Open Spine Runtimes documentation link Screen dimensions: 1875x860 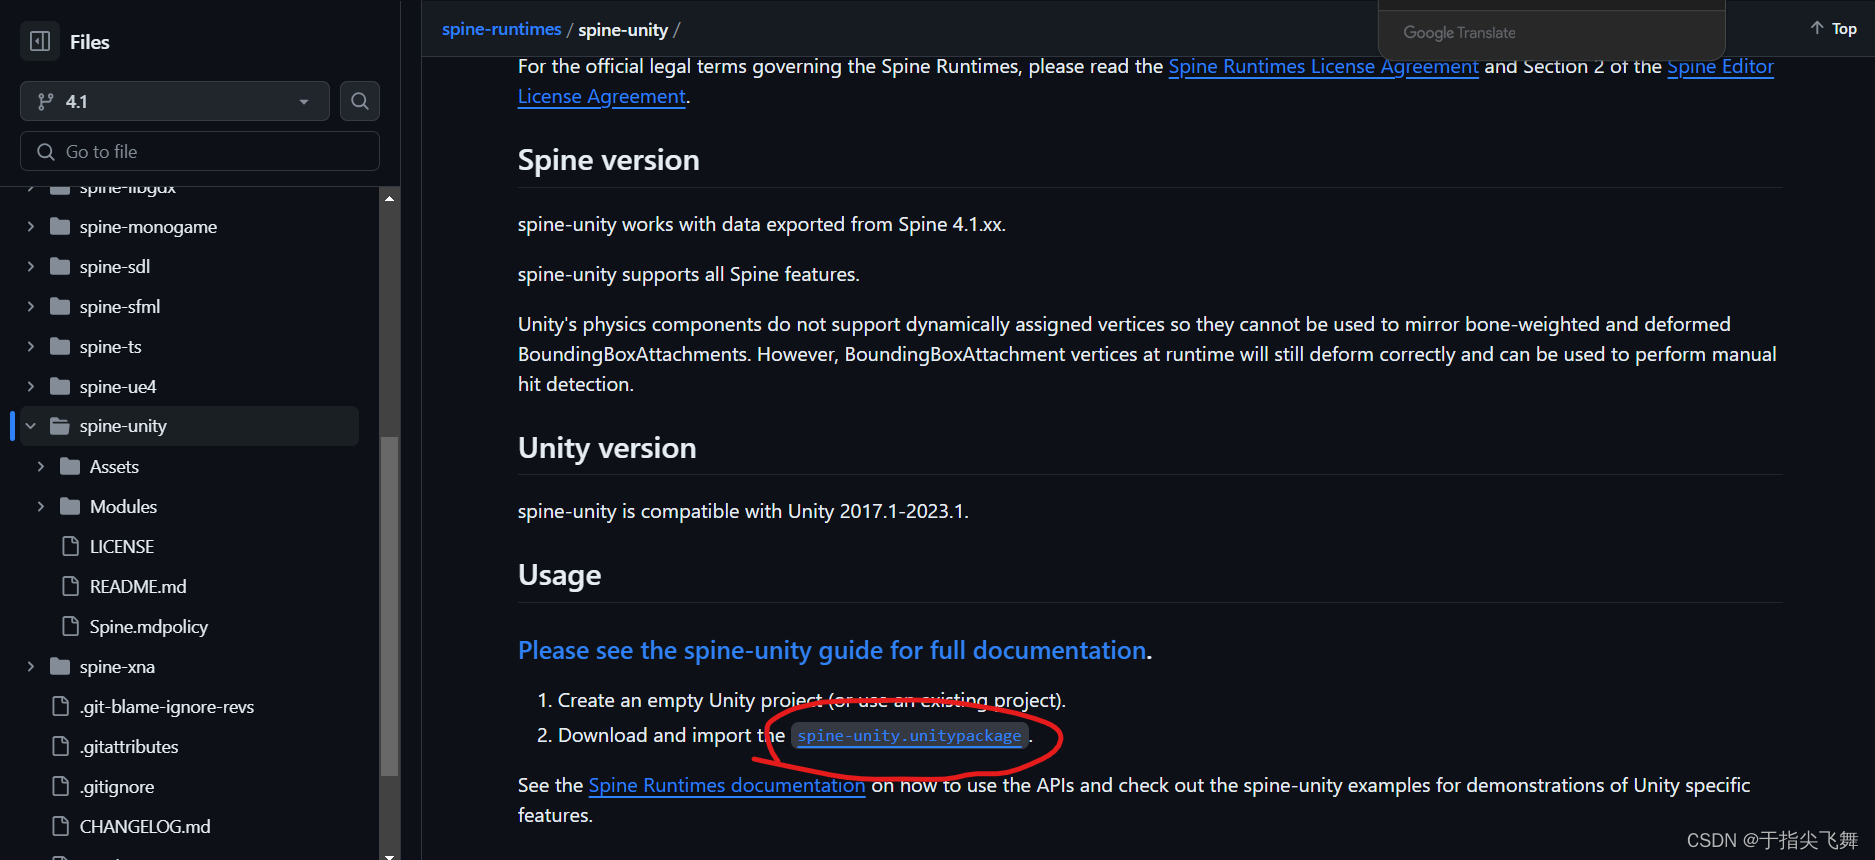(x=727, y=786)
